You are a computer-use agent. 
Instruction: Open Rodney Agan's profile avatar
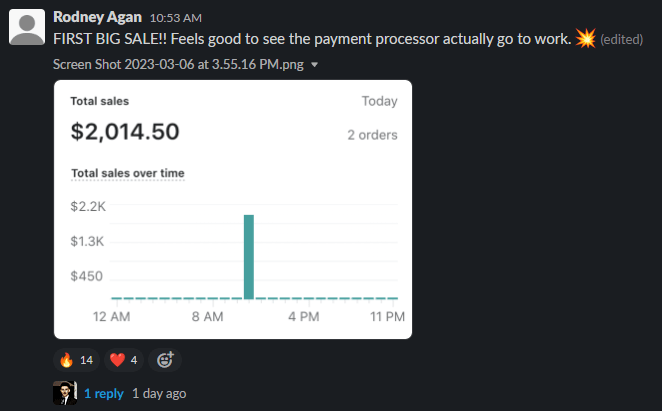pyautogui.click(x=27, y=27)
